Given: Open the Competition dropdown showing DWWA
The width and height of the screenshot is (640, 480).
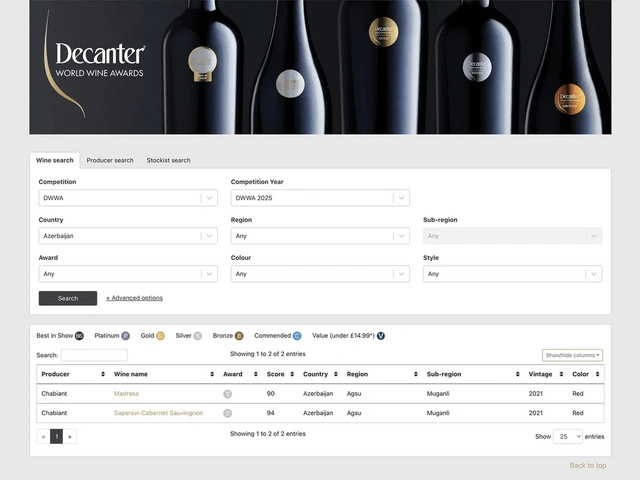Looking at the screenshot, I should [x=128, y=198].
